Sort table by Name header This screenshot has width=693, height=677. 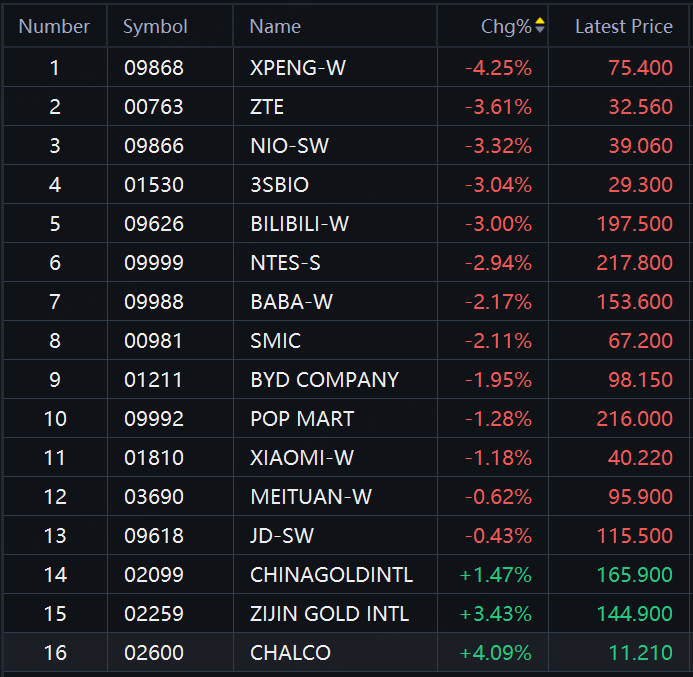[275, 27]
